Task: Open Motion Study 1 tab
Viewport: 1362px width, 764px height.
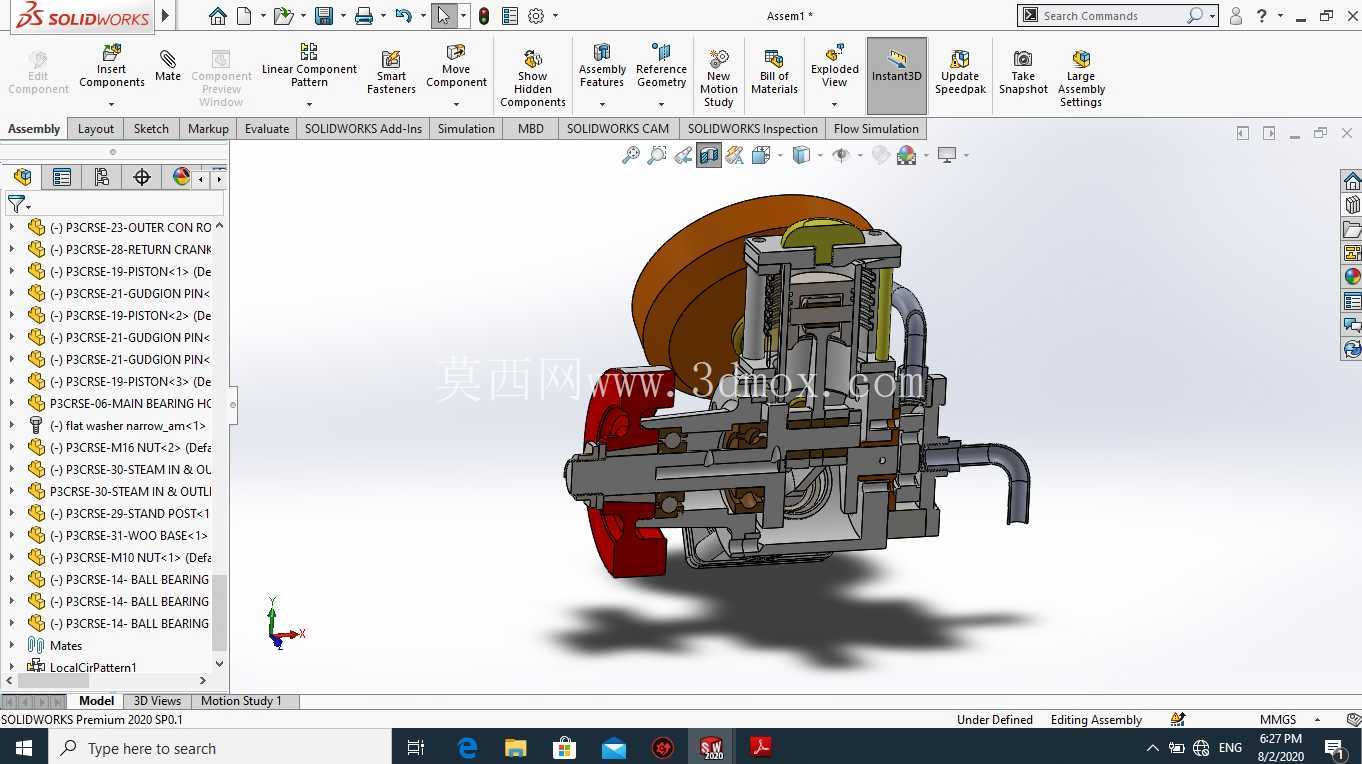Action: (x=241, y=701)
